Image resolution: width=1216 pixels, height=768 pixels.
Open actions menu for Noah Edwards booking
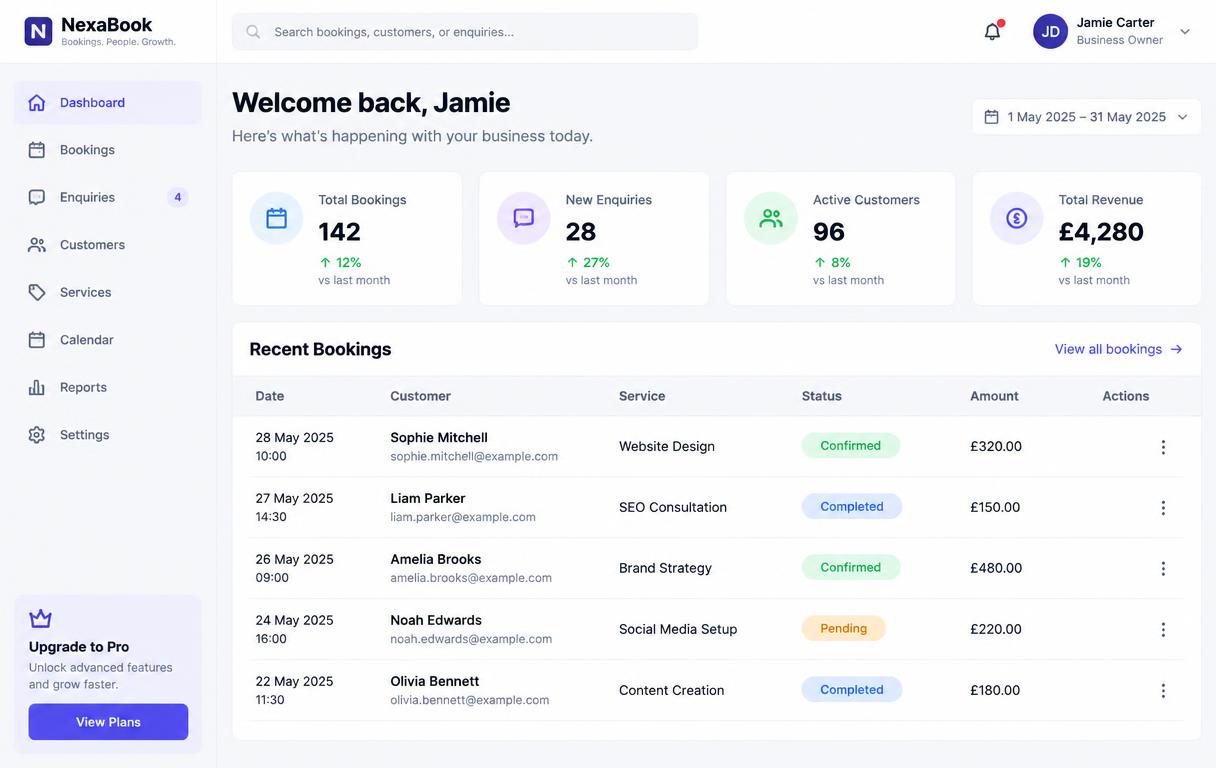[1163, 630]
